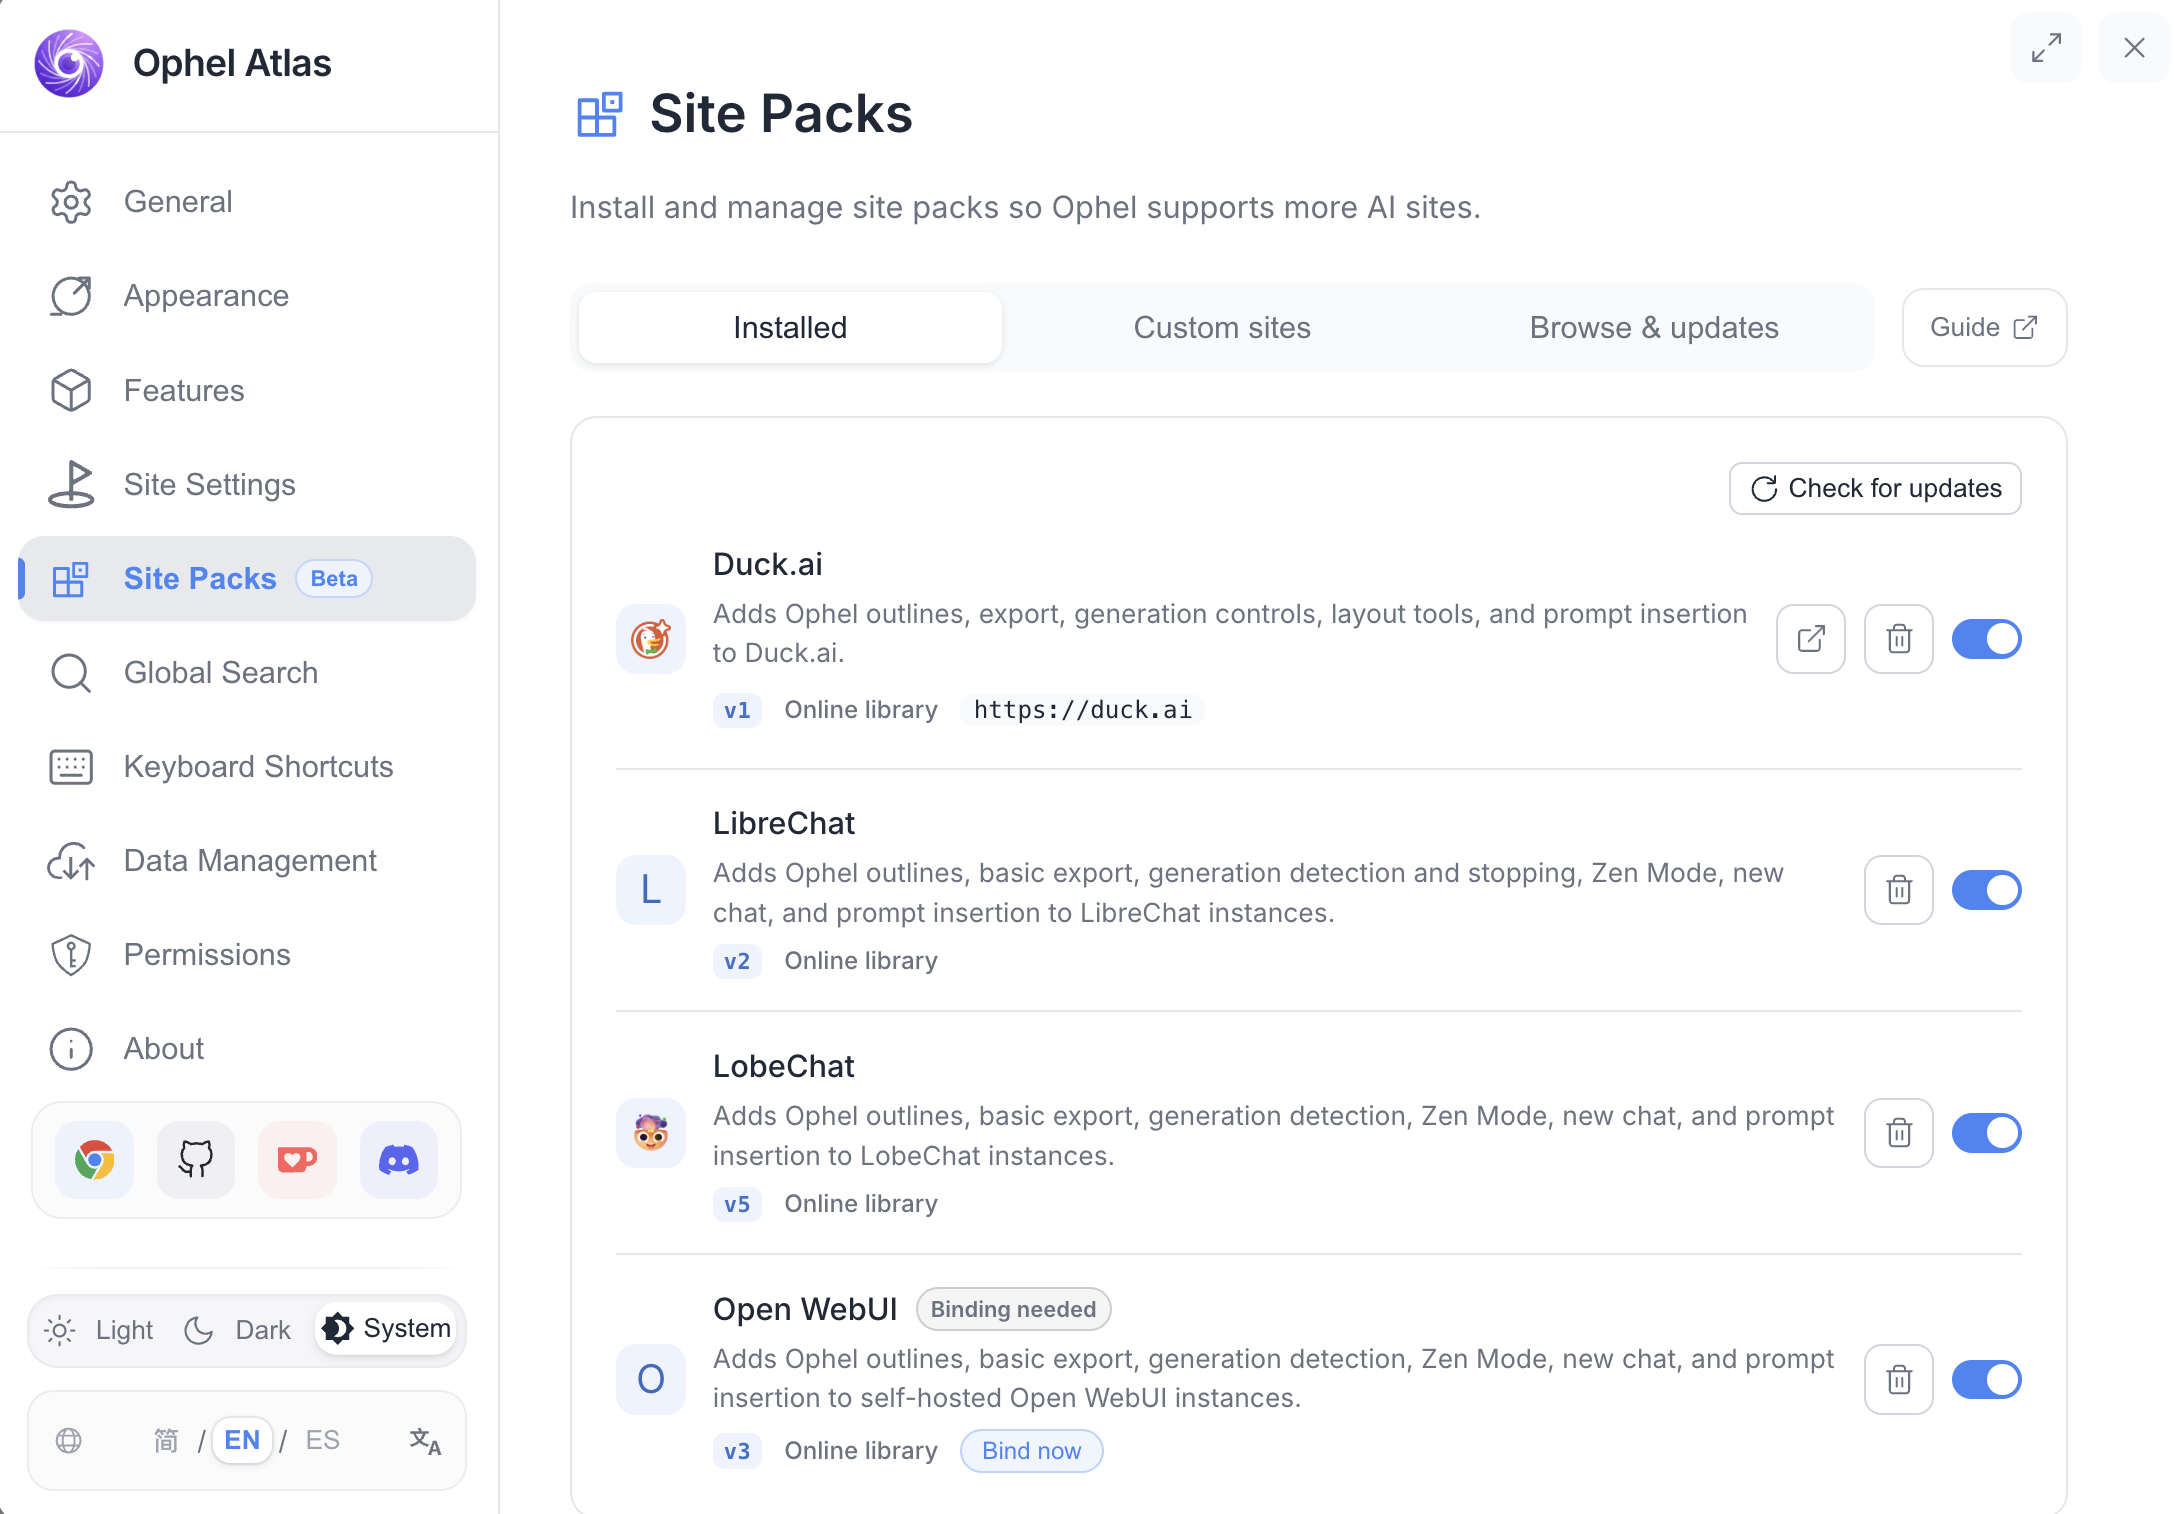Screen dimensions: 2174x1514
Task: Click the Ko-fi donate icon
Action: (297, 1160)
